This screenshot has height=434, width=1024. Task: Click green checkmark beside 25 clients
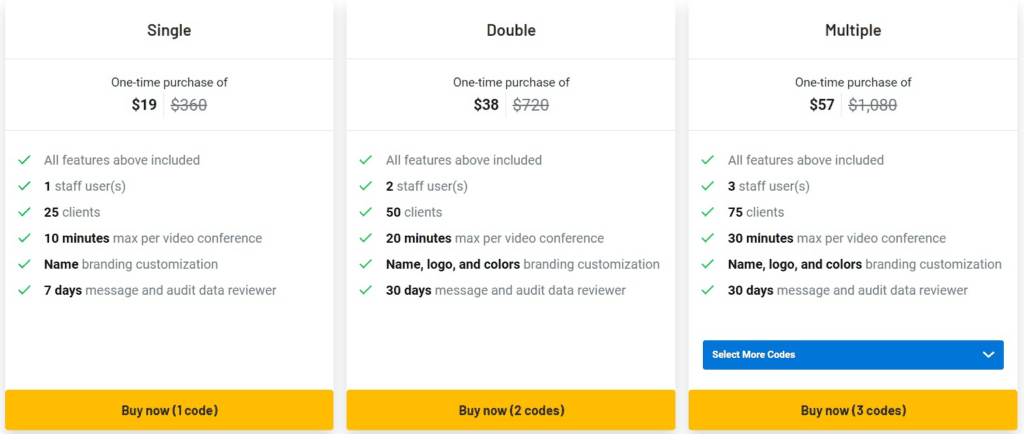coord(24,212)
